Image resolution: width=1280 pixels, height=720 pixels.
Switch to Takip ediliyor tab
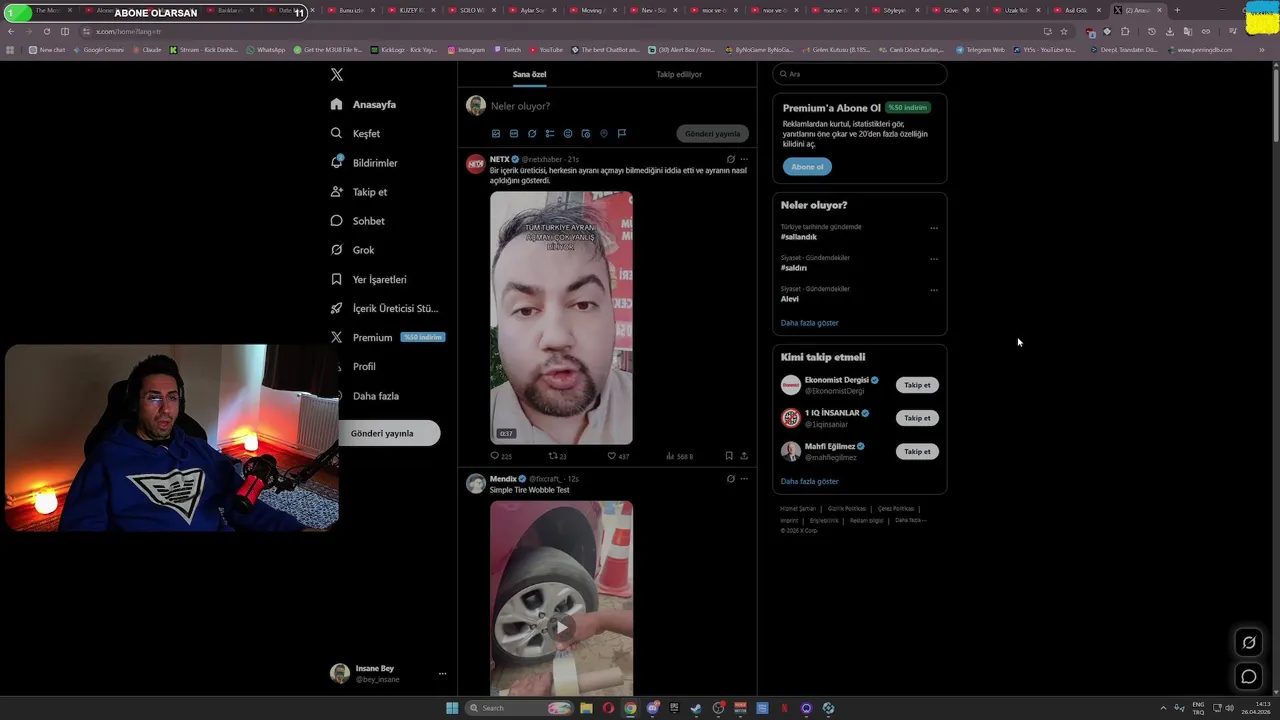pyautogui.click(x=679, y=74)
